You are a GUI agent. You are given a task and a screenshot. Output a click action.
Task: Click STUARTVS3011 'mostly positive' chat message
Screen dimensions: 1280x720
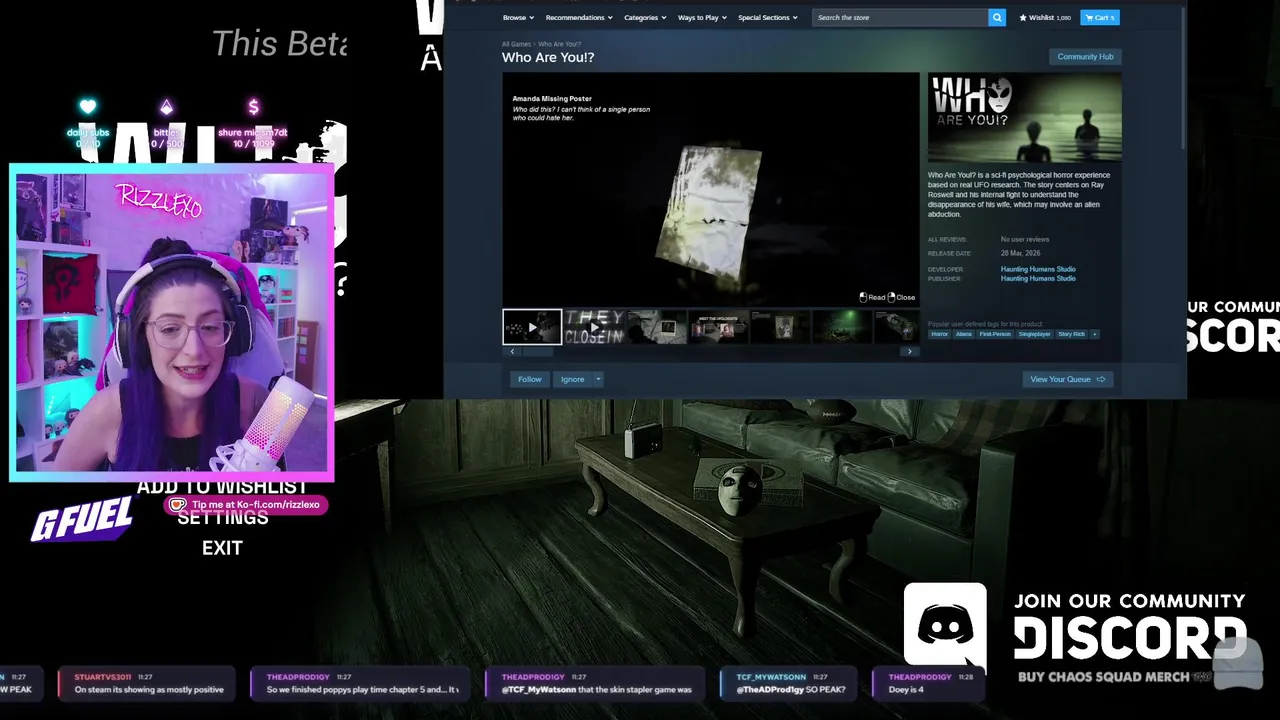(x=148, y=684)
